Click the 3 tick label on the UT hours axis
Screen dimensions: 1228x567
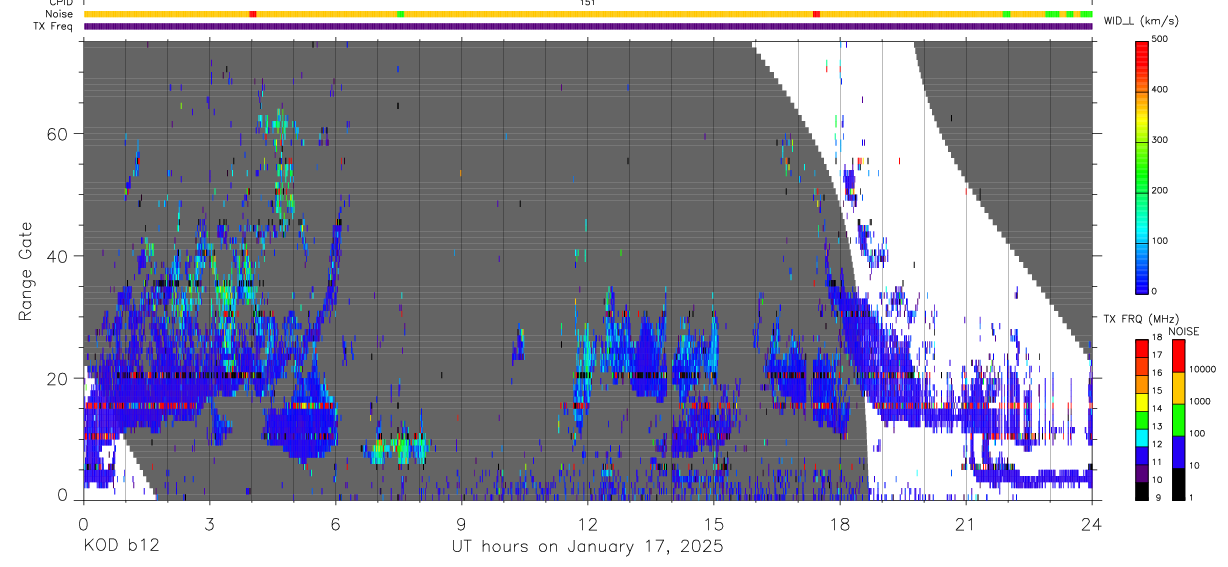pos(210,523)
